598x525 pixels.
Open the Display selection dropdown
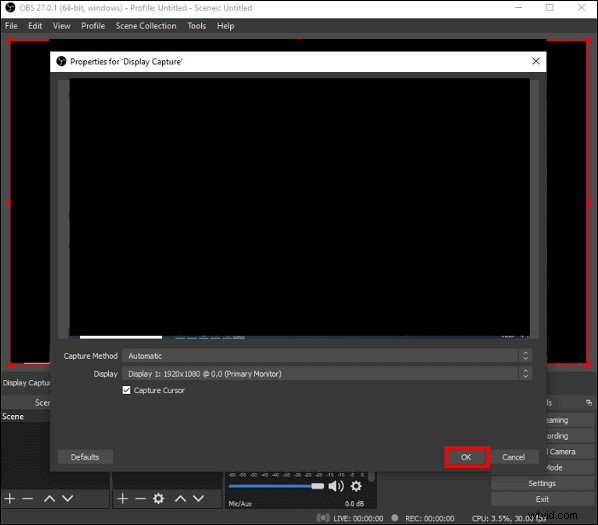click(327, 374)
